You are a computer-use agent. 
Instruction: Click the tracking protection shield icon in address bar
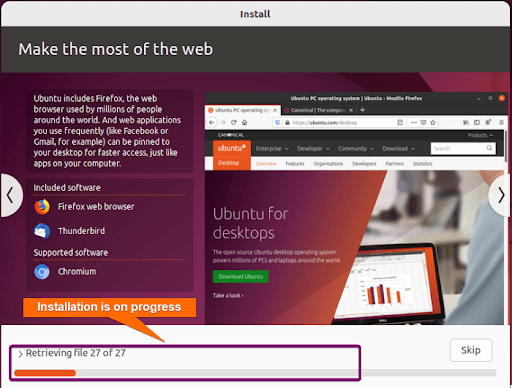(x=277, y=123)
